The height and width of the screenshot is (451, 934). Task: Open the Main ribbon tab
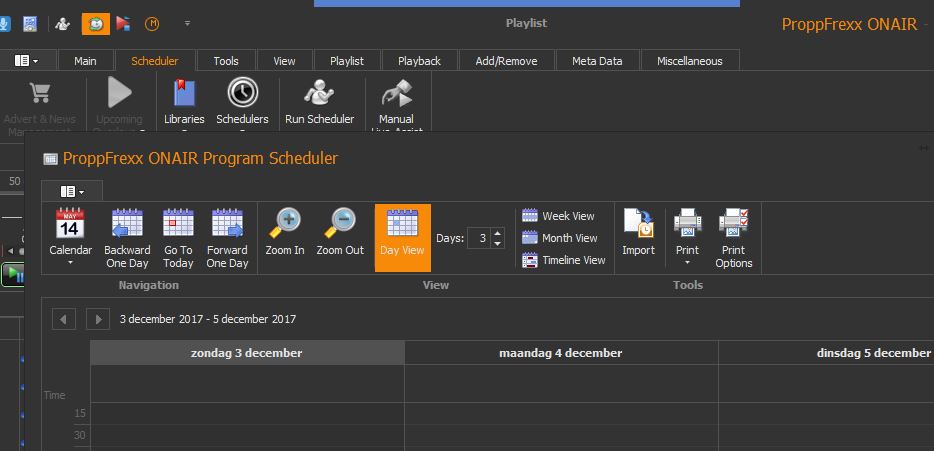[85, 61]
